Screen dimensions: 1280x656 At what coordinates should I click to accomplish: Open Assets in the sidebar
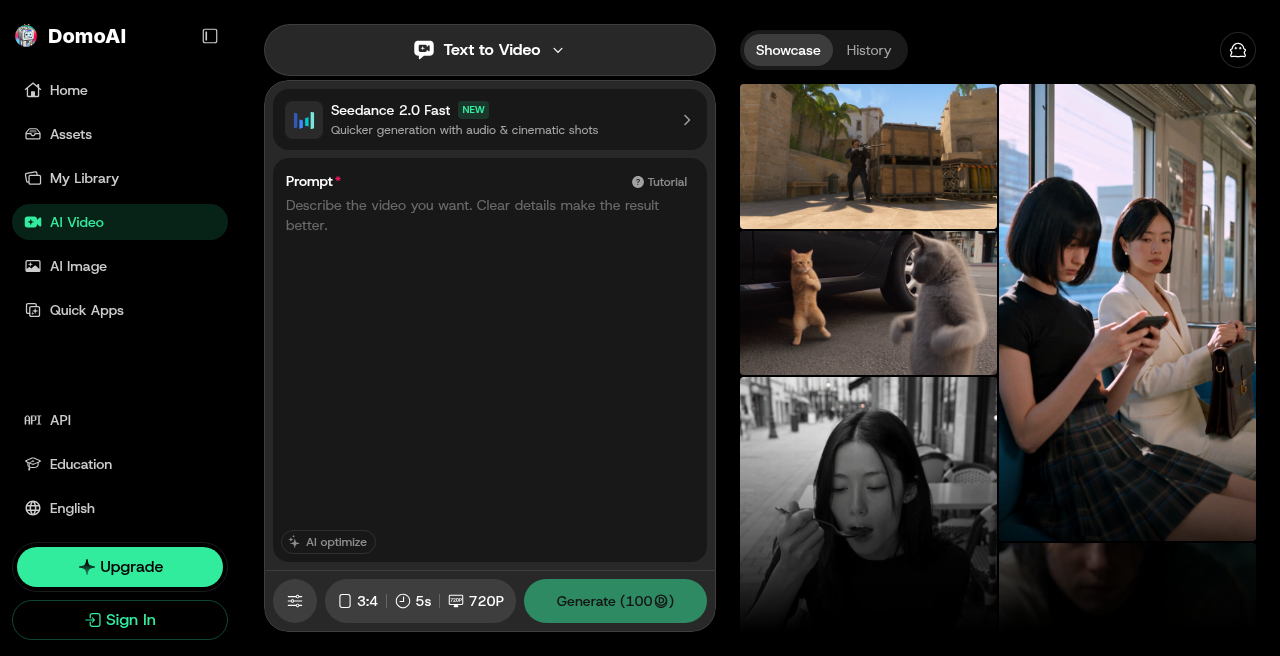coord(120,134)
